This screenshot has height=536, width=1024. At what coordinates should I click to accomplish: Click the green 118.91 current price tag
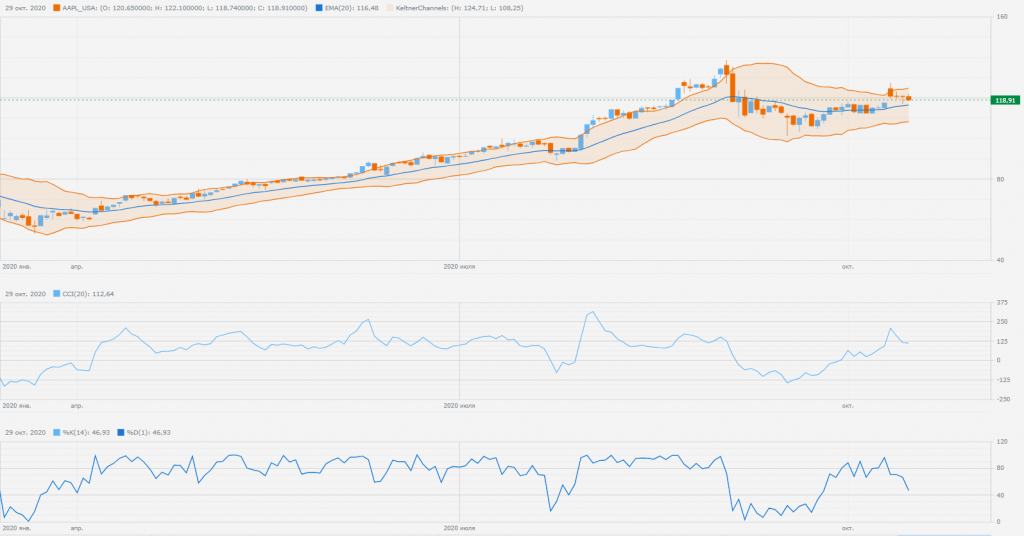coord(1003,100)
